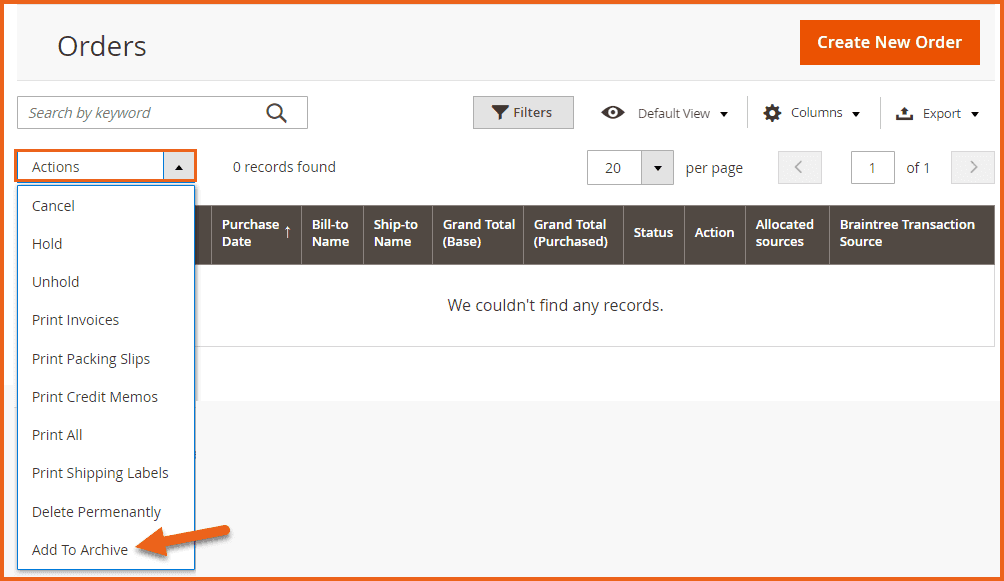
Task: Choose Cancel in the Actions menu
Action: coord(54,206)
